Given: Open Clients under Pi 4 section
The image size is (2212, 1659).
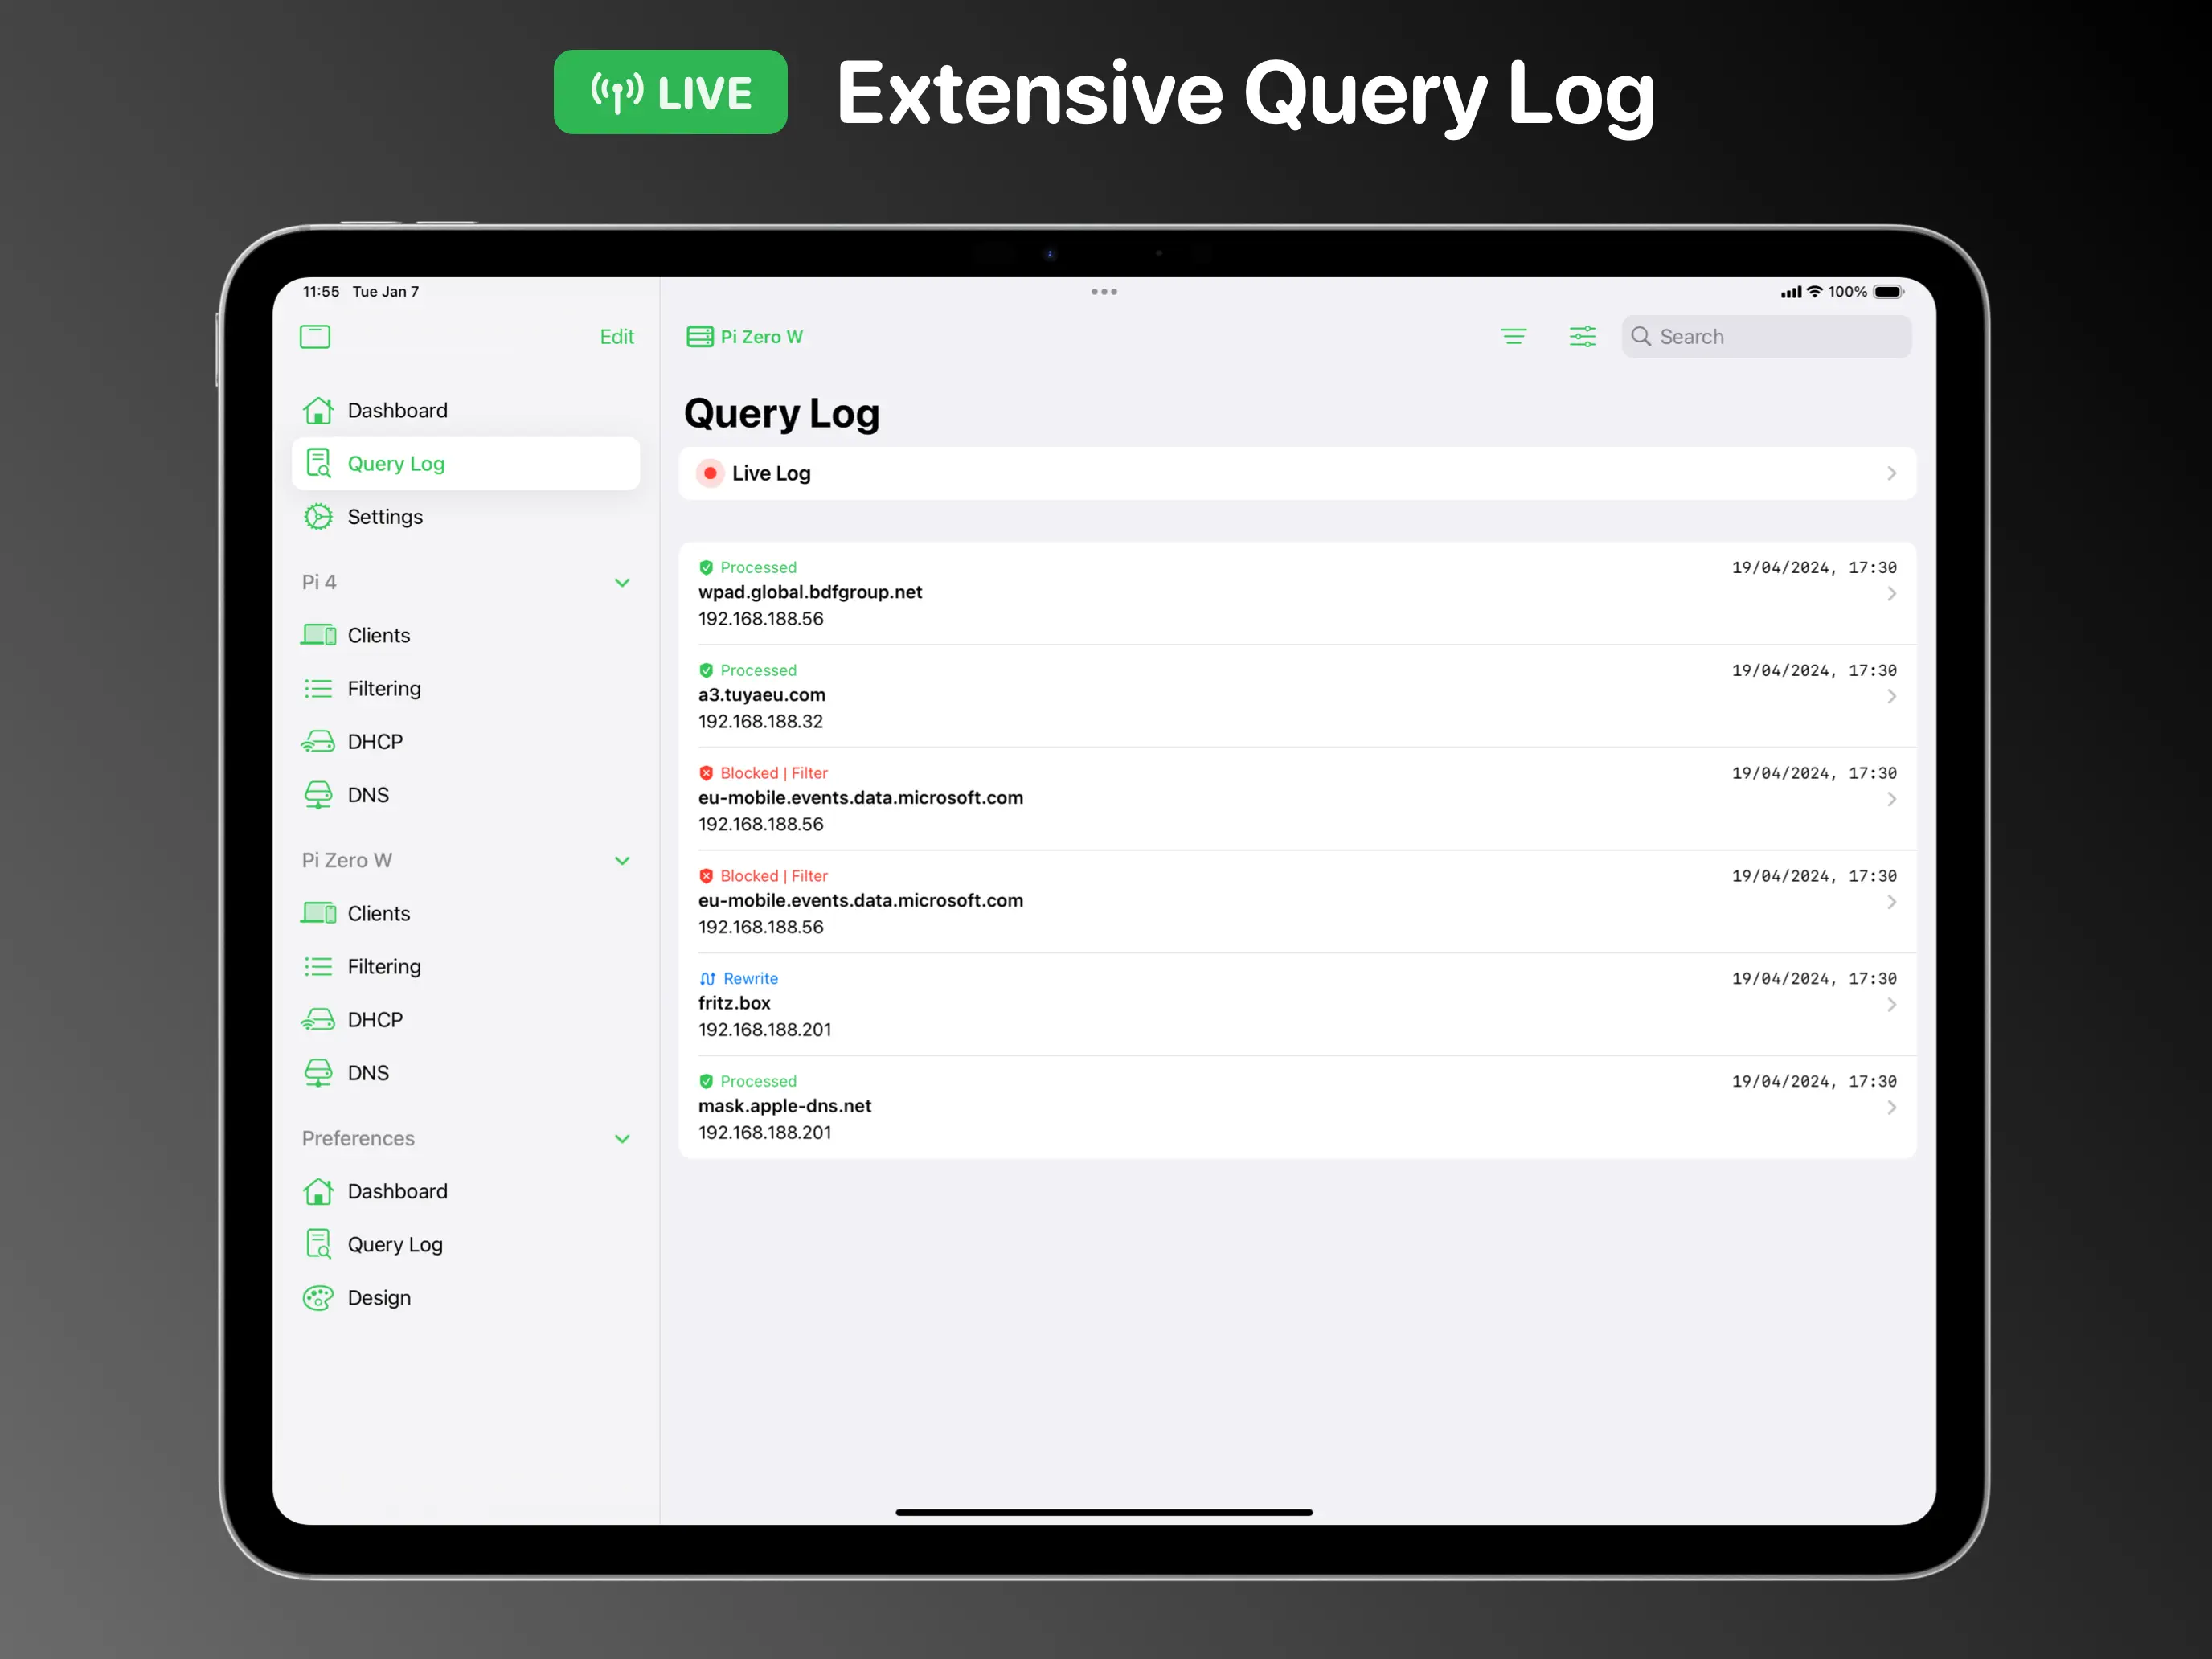Looking at the screenshot, I should point(378,635).
